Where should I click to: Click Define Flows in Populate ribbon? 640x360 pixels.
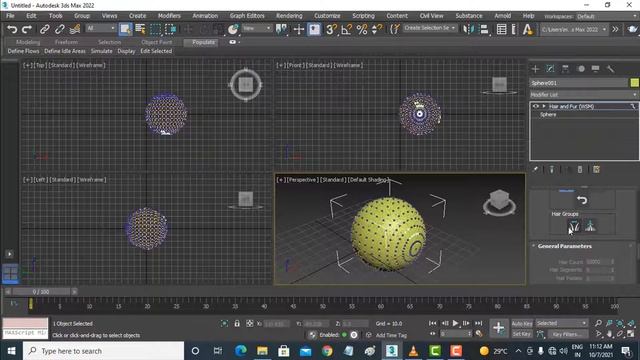tap(23, 51)
